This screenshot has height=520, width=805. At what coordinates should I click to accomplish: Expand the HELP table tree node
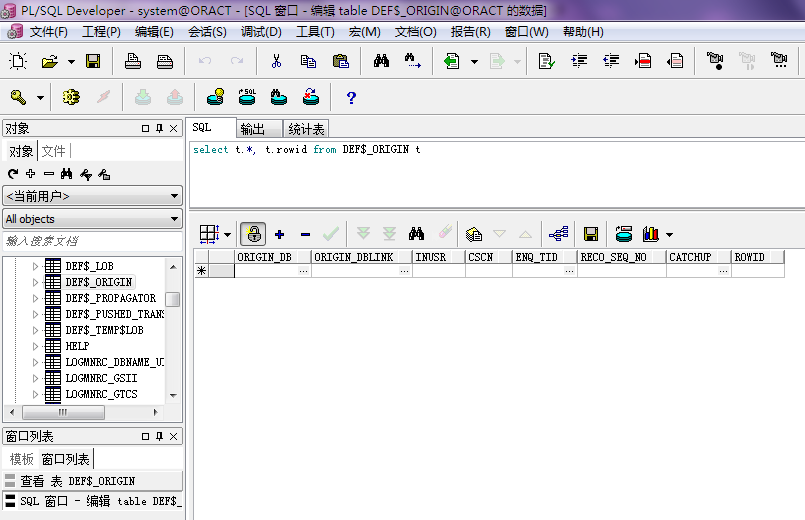pyautogui.click(x=35, y=346)
